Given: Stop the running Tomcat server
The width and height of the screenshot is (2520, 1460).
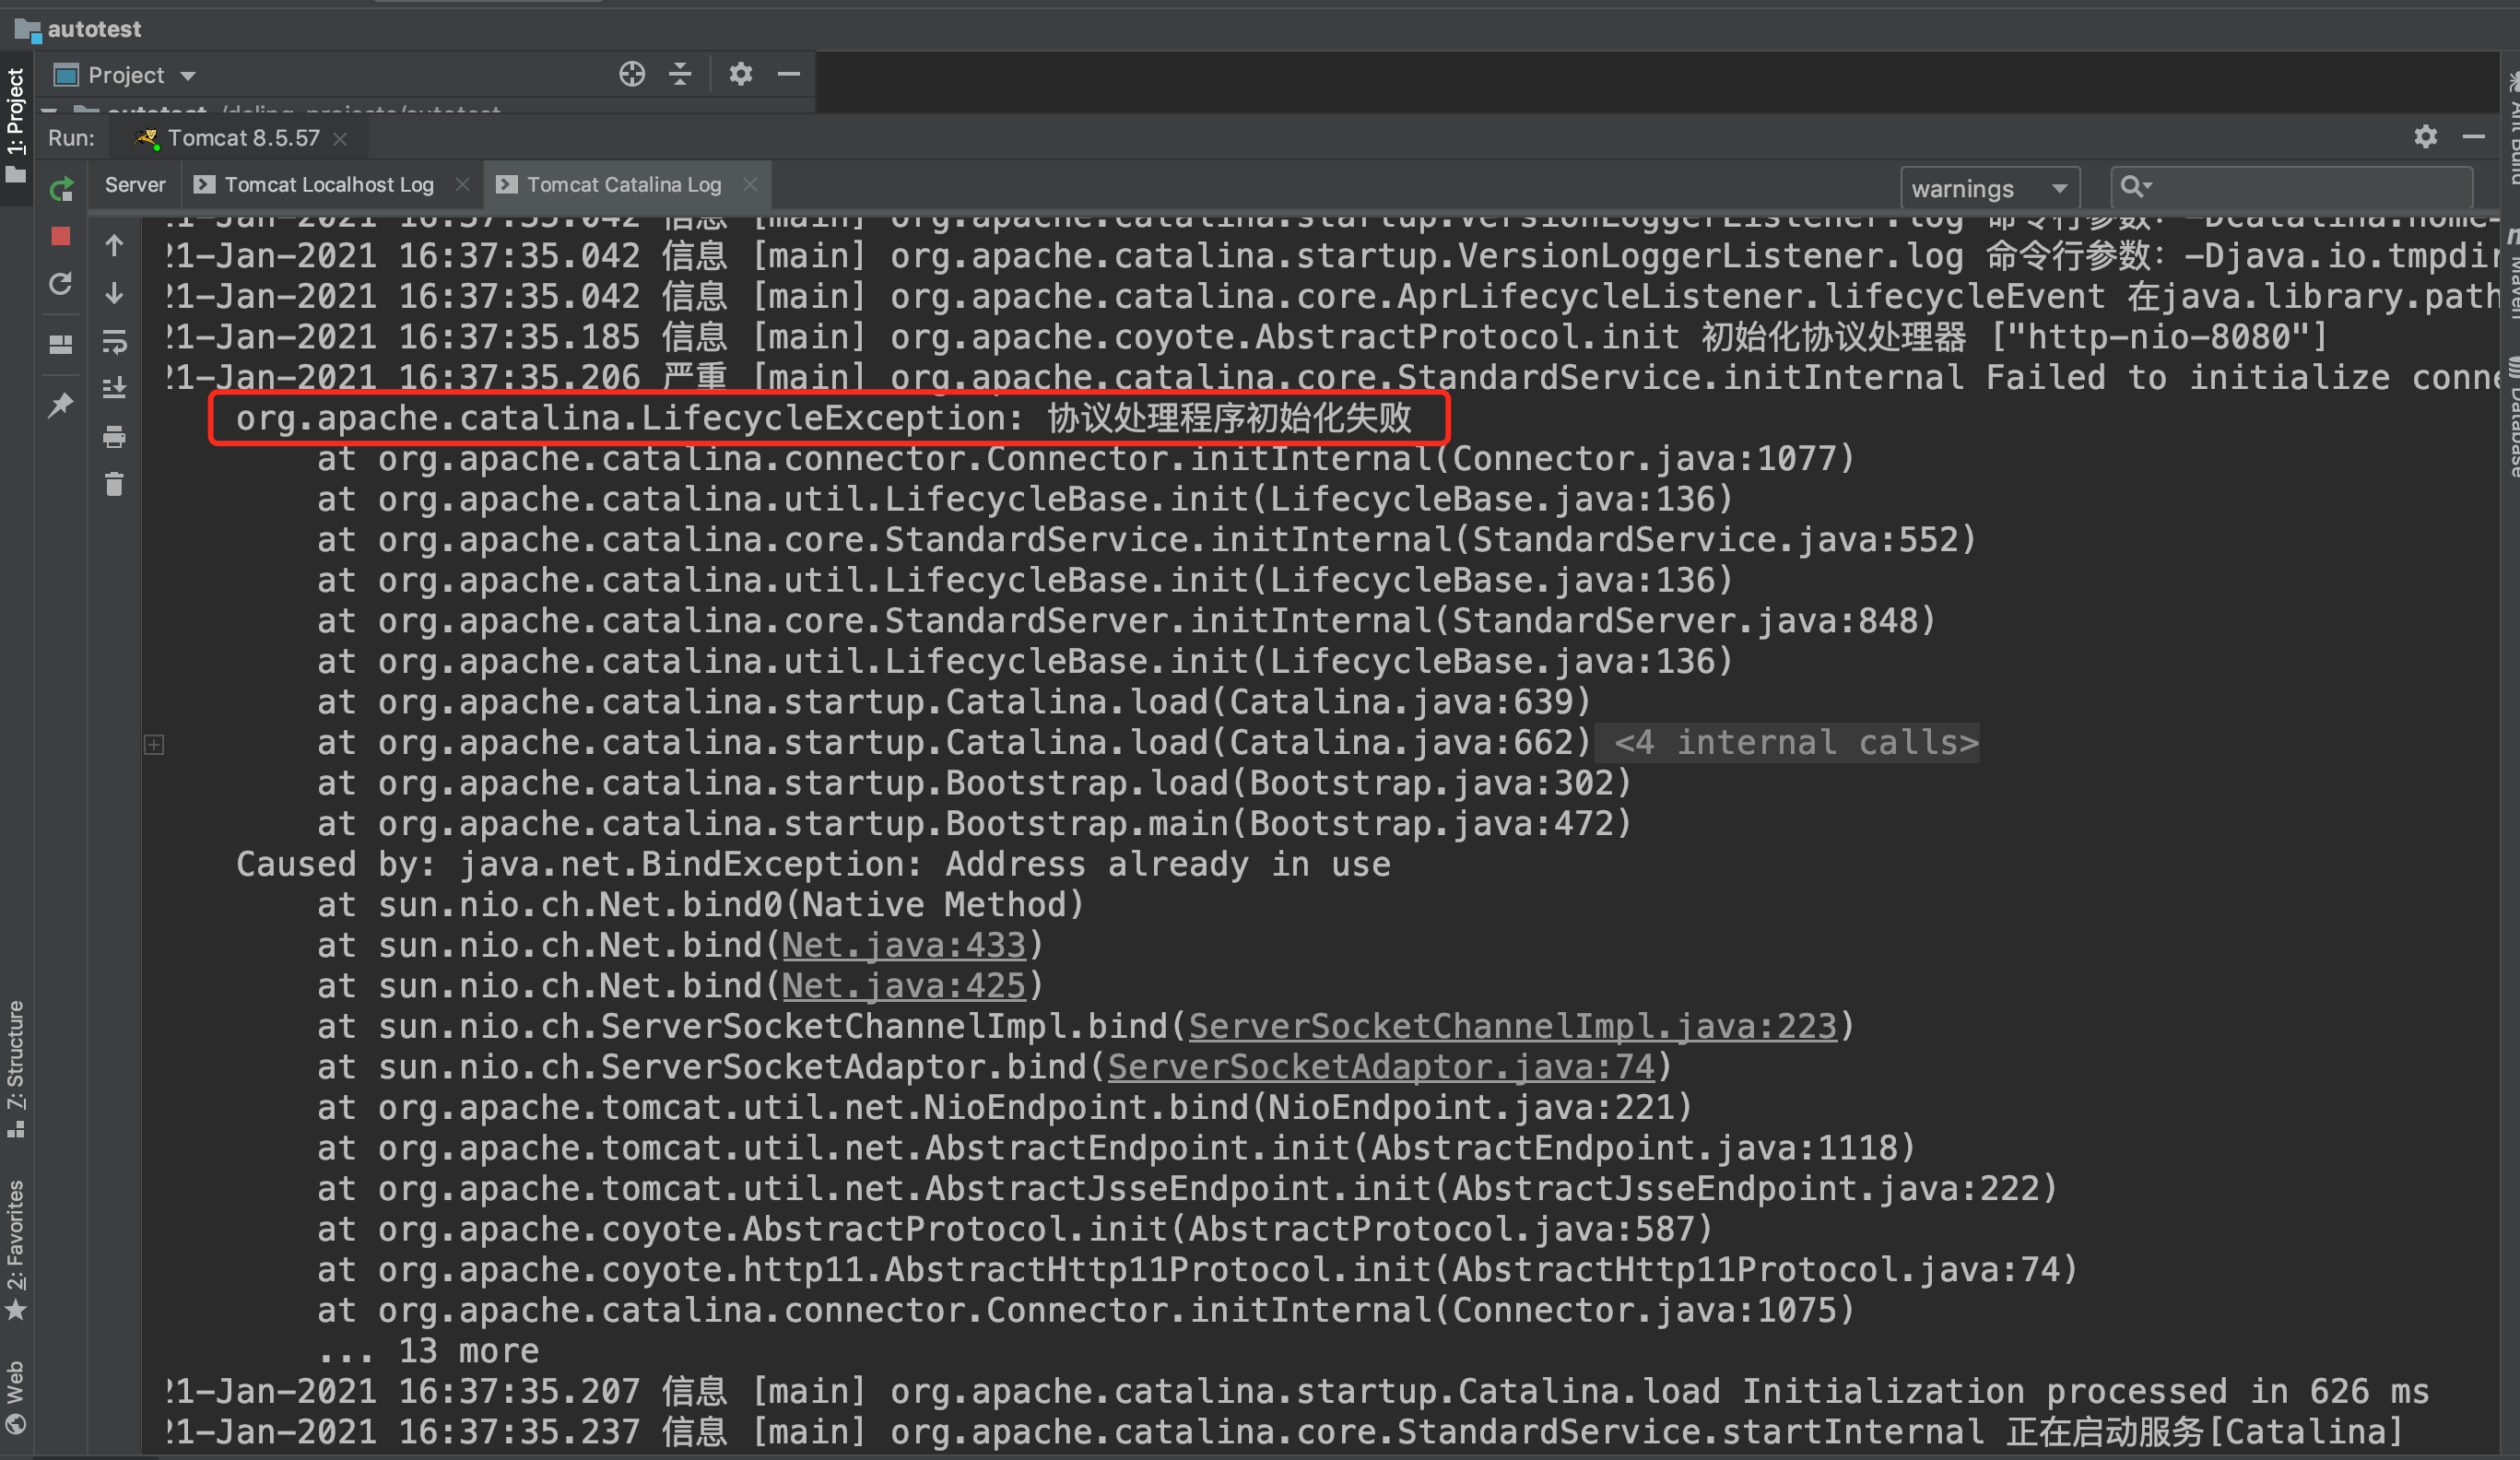Looking at the screenshot, I should [x=60, y=237].
